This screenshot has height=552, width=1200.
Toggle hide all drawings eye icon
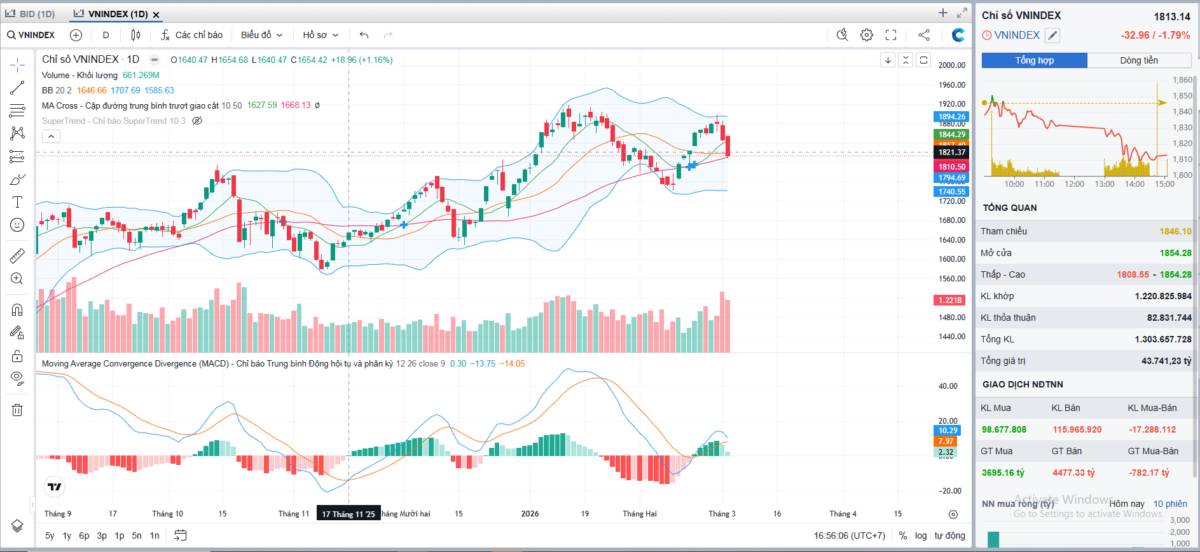(x=17, y=379)
